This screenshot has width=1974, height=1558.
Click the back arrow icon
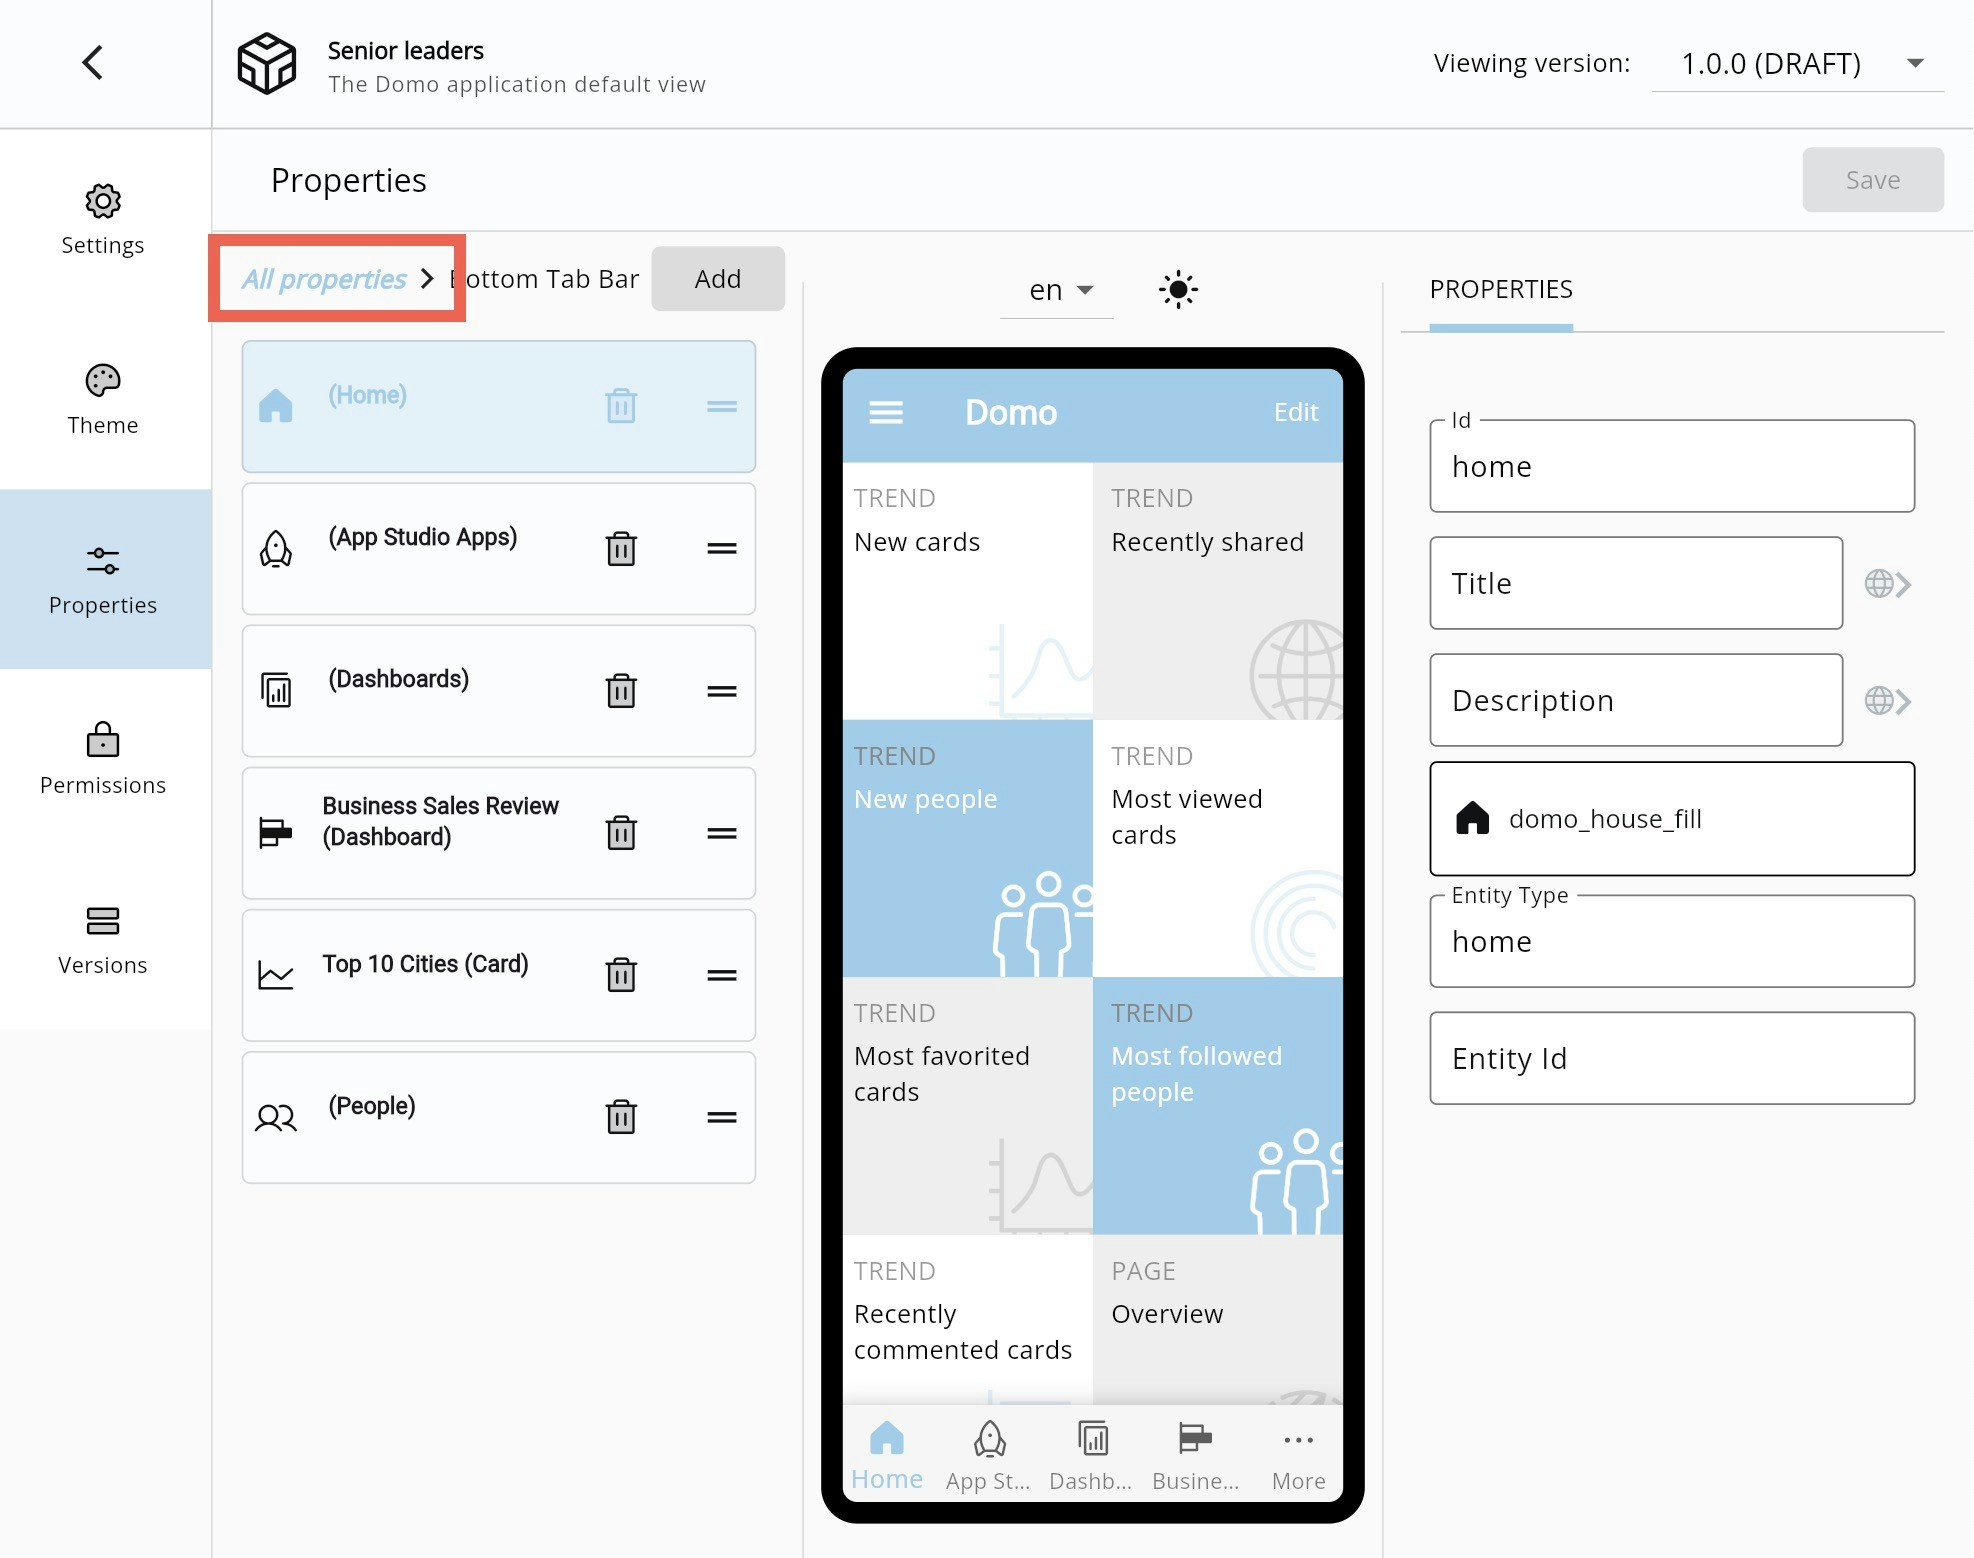tap(93, 63)
